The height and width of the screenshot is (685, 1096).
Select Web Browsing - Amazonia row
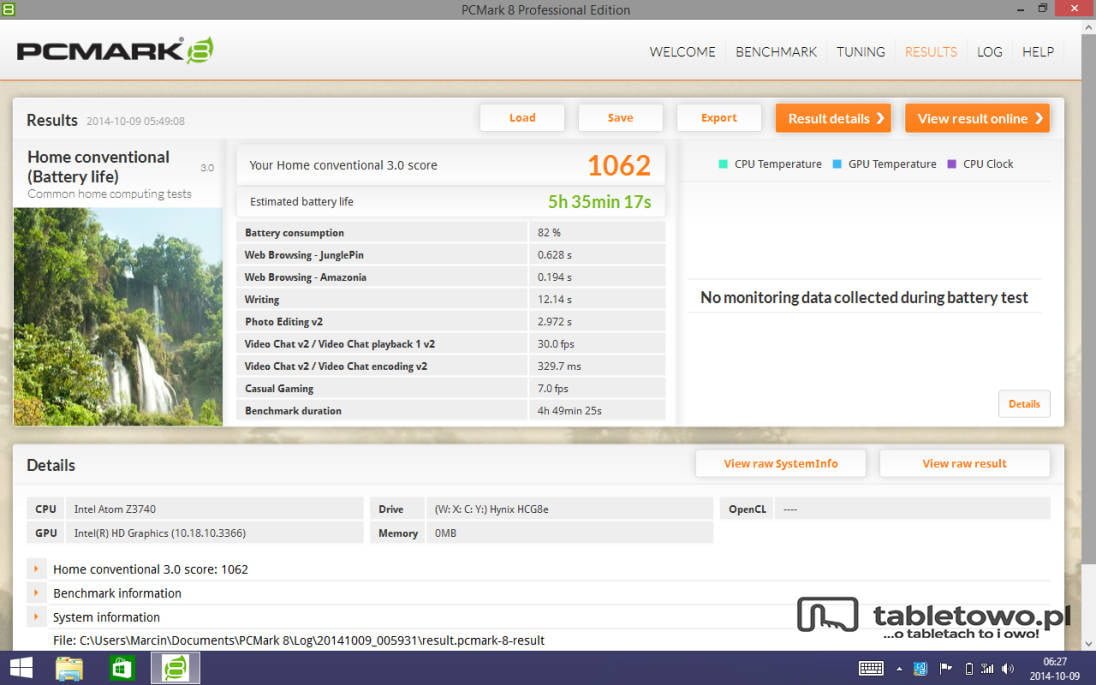pyautogui.click(x=451, y=277)
